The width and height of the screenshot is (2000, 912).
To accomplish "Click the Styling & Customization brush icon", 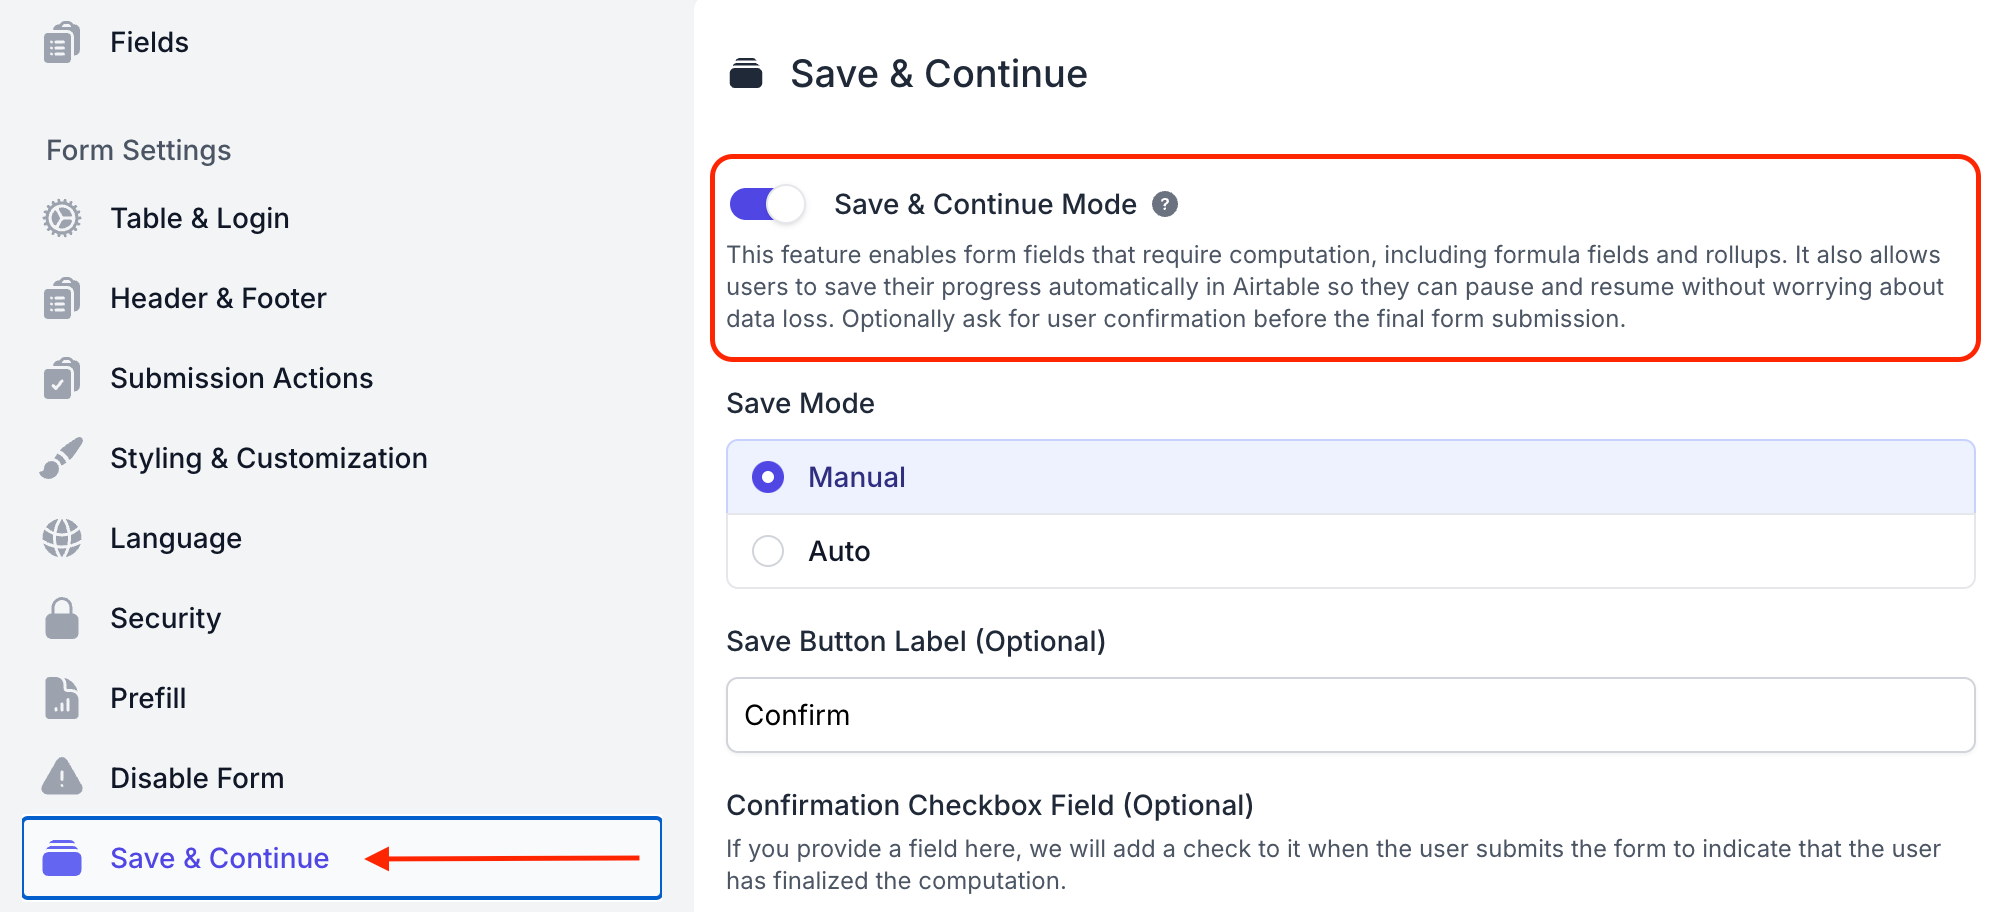I will coord(62,458).
